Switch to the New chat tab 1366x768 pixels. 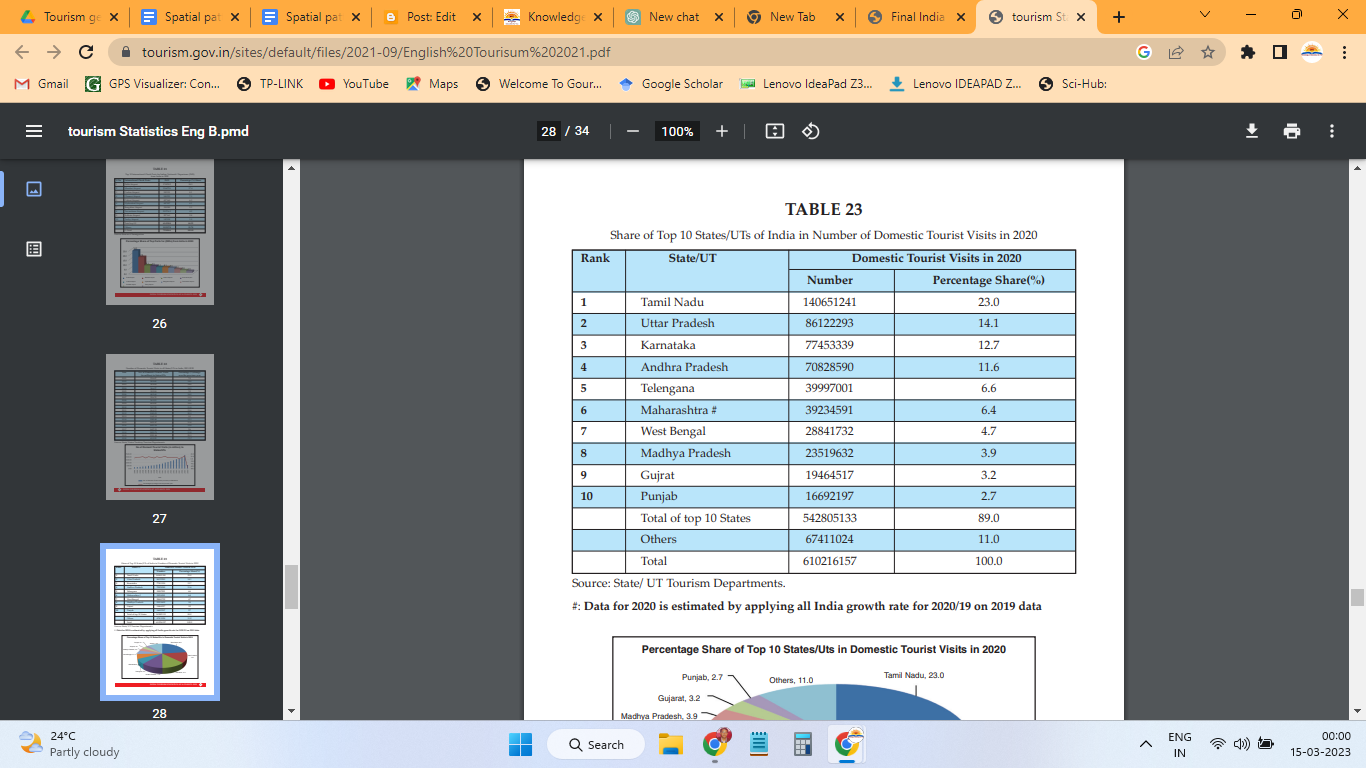673,17
